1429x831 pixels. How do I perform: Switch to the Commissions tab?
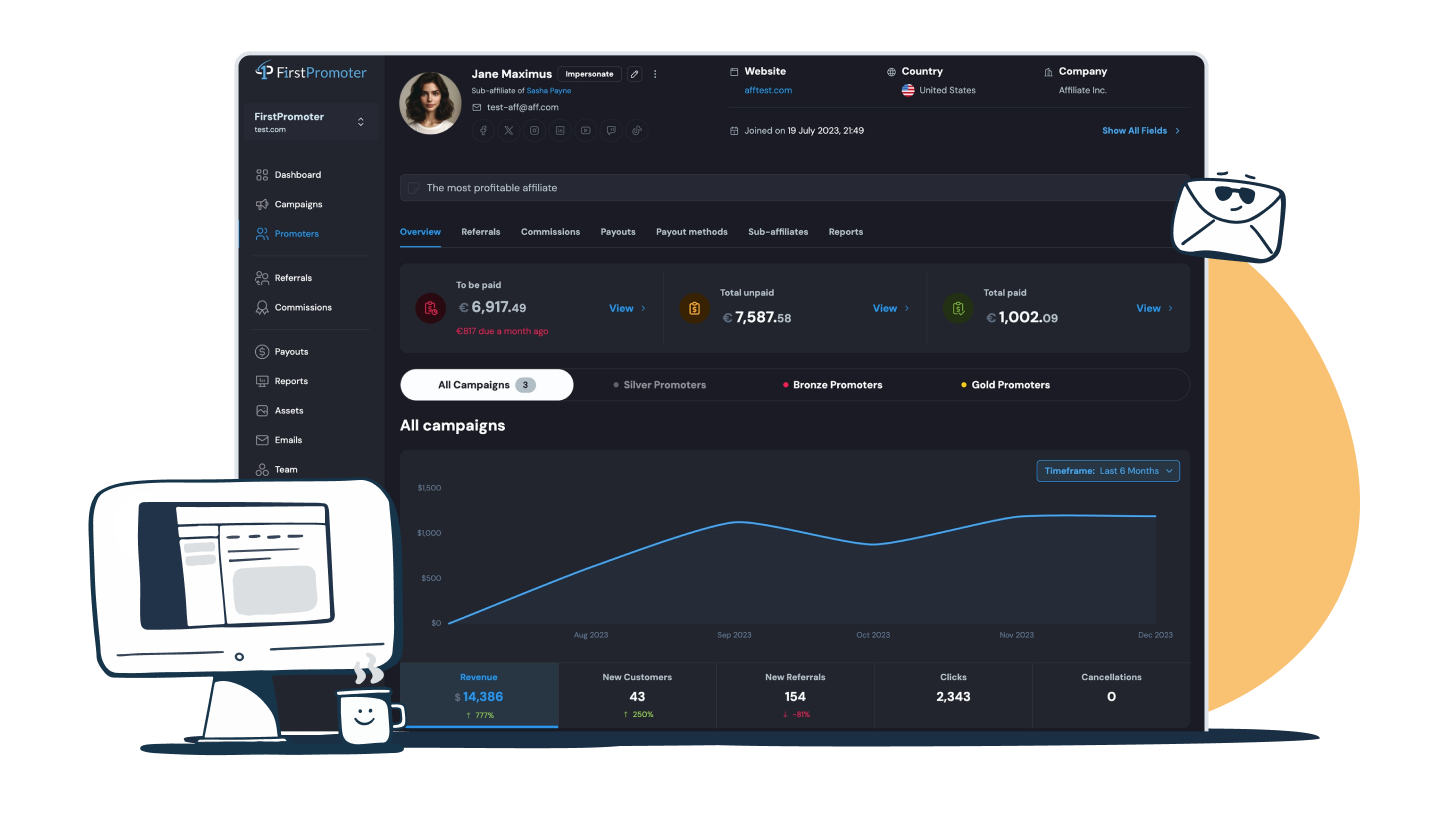(x=550, y=232)
